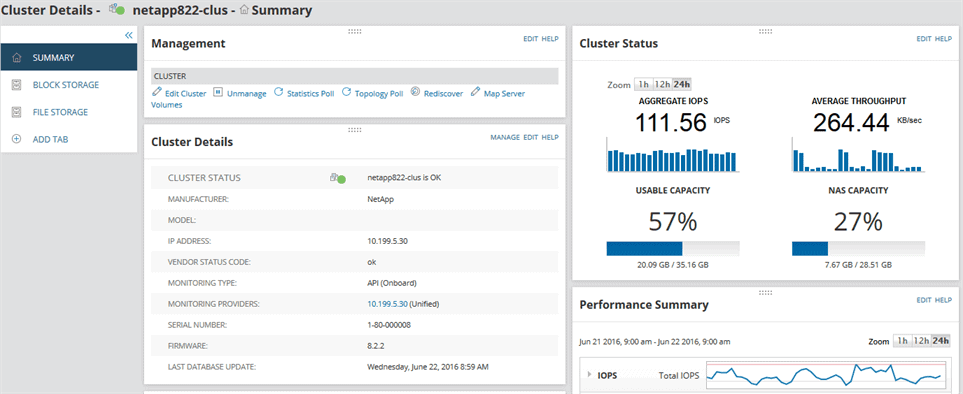Click the cluster status icon in page title
This screenshot has width=963, height=394.
pos(117,10)
